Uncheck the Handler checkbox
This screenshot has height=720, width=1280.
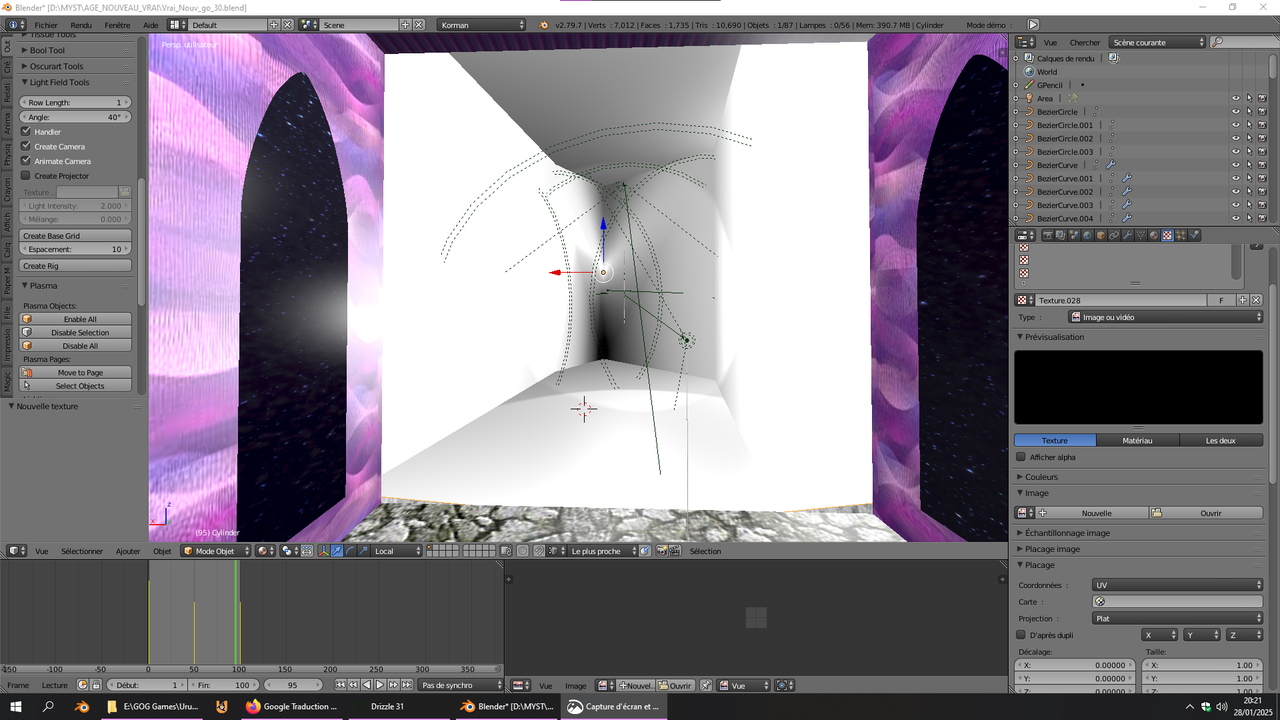pos(26,131)
